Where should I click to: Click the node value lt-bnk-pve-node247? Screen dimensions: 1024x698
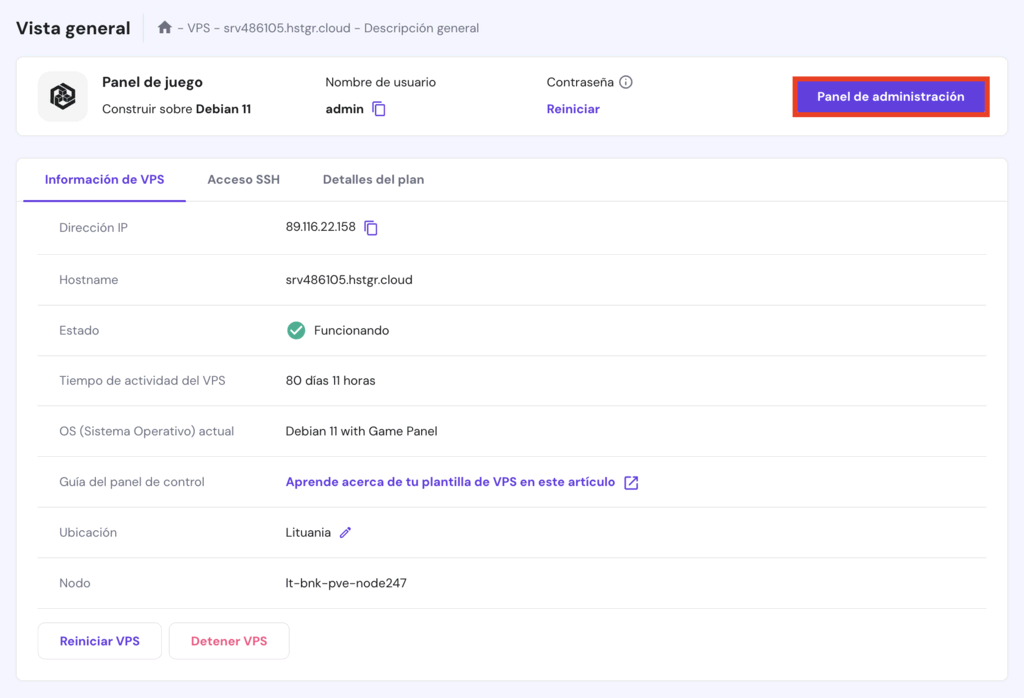(x=346, y=583)
